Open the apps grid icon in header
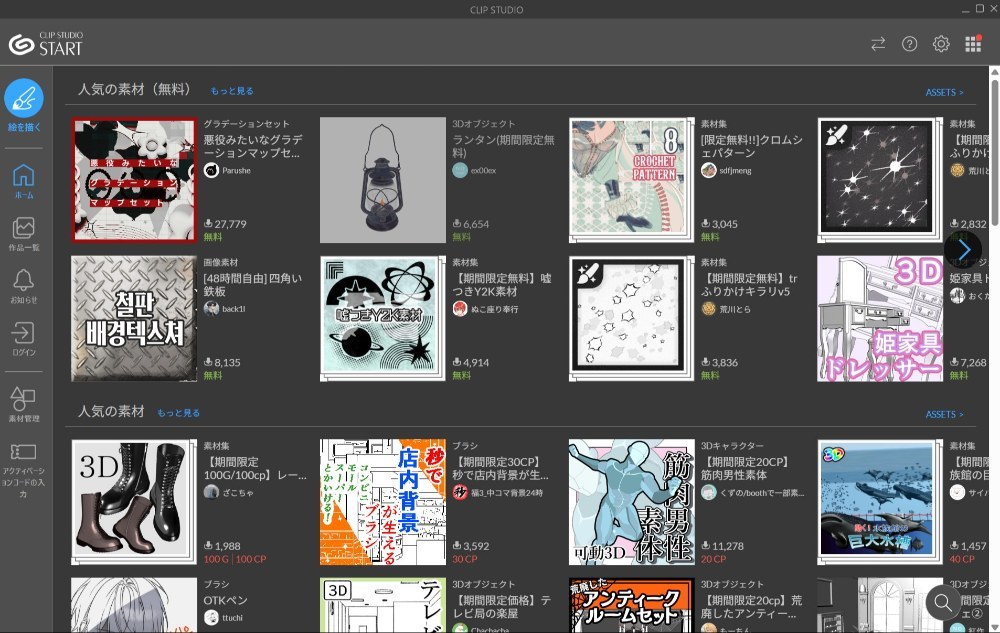This screenshot has width=1000, height=633. pyautogui.click(x=973, y=43)
